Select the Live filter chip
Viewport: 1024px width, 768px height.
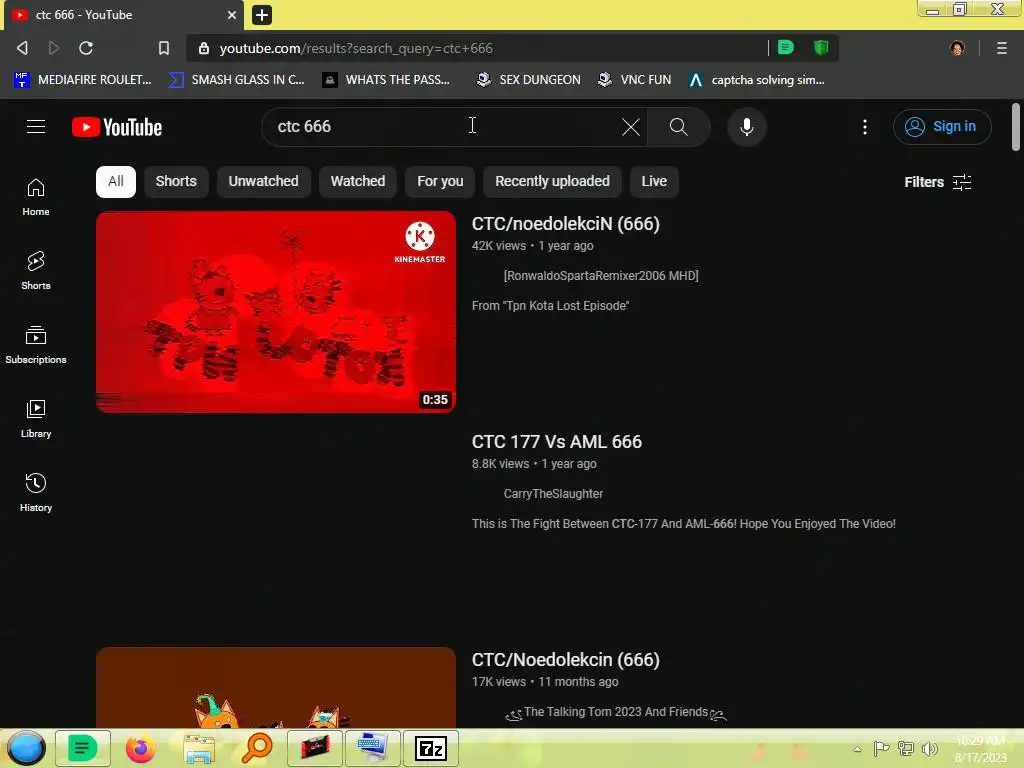pyautogui.click(x=654, y=182)
